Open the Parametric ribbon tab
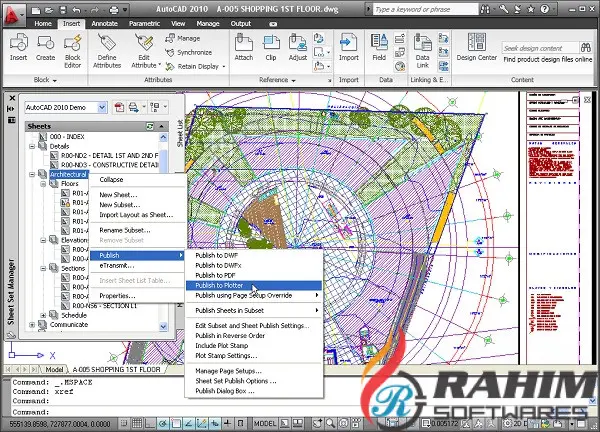Viewport: 600px width, 432px height. 144,23
